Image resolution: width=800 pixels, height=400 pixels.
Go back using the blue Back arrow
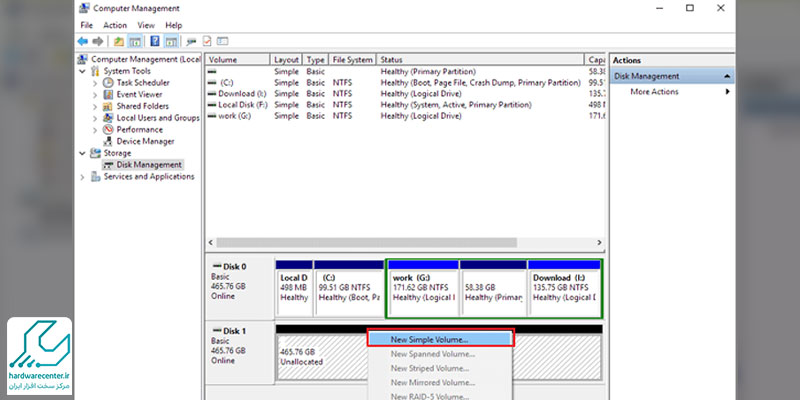[83, 41]
